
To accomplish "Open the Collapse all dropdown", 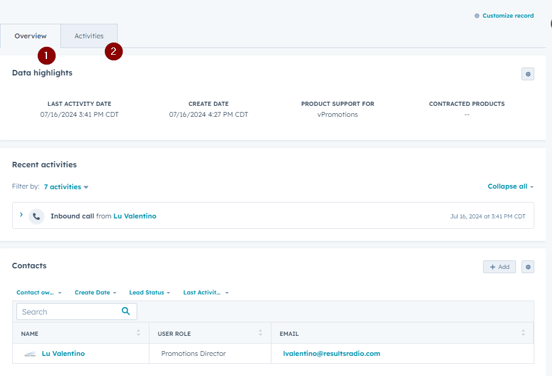I will pyautogui.click(x=510, y=187).
